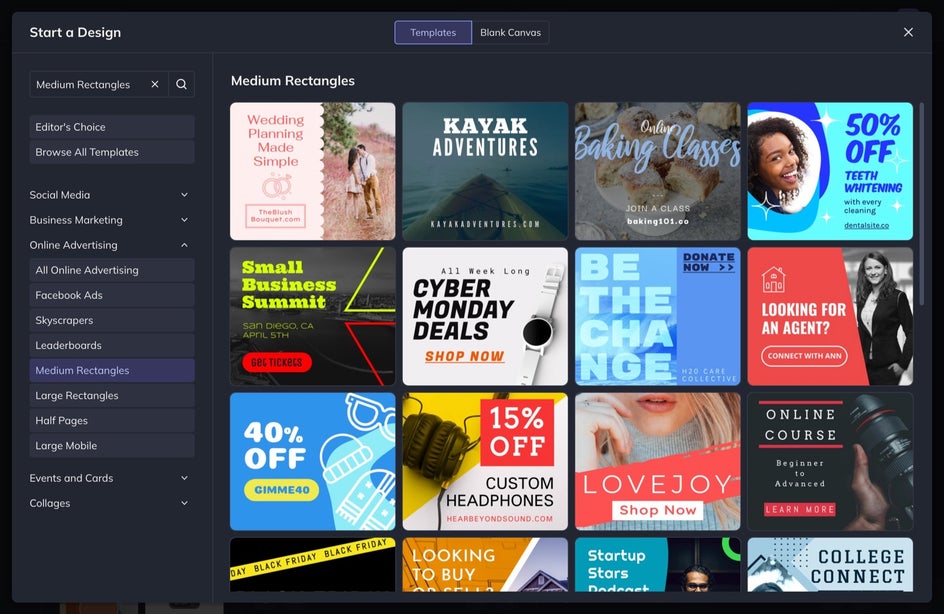This screenshot has height=614, width=944.
Task: Select Large Mobile subcategory
Action: coord(112,446)
